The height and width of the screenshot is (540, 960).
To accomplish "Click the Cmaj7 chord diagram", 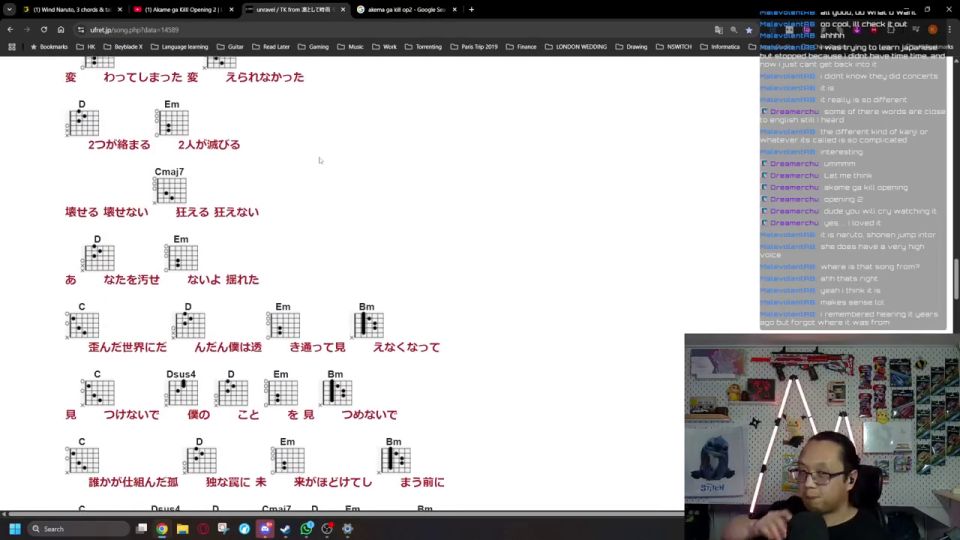I will pos(170,190).
